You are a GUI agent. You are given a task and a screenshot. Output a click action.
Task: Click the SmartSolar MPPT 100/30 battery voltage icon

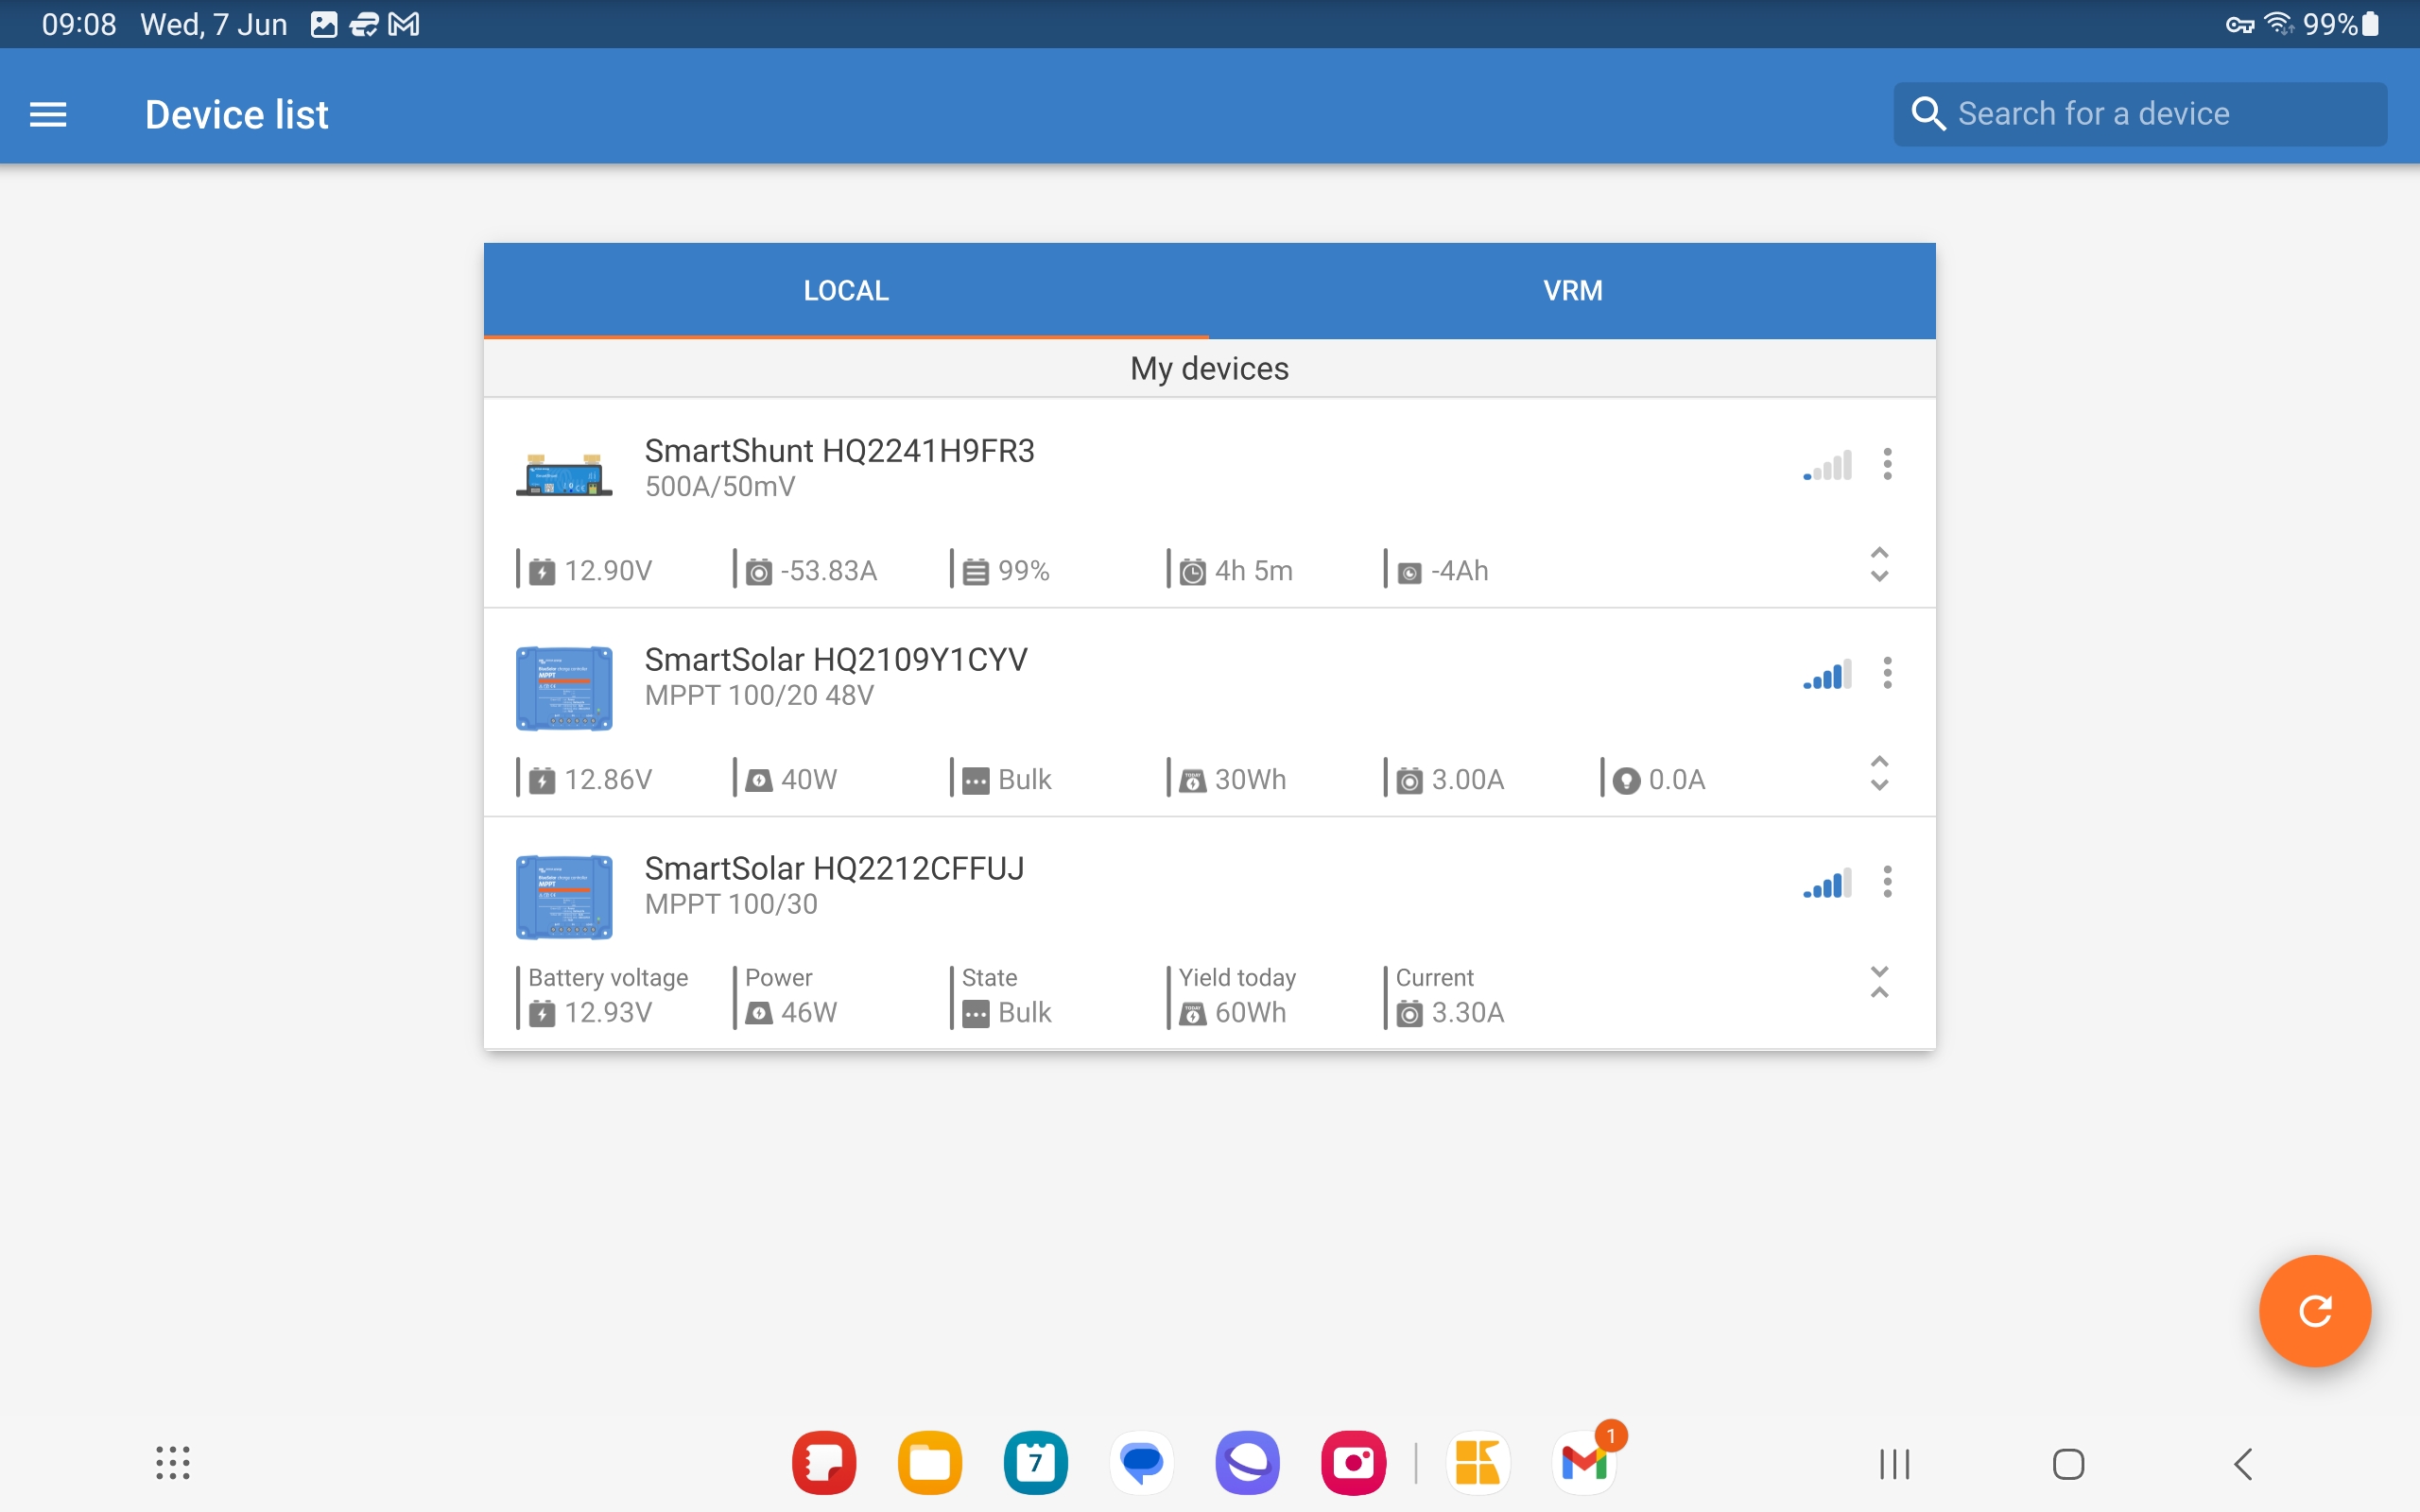tap(542, 1012)
